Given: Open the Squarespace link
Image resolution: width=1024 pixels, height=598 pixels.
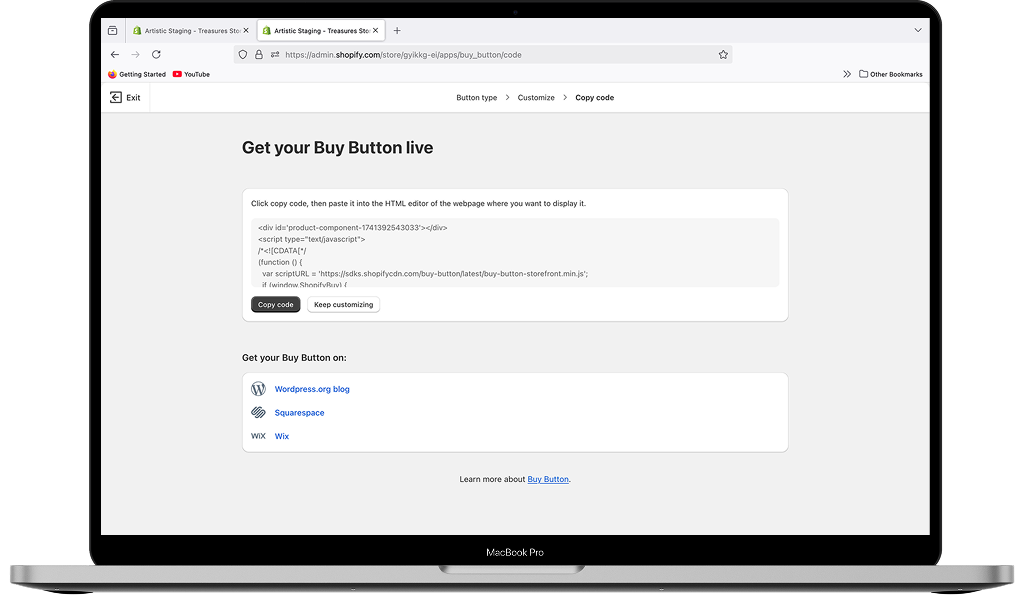Looking at the screenshot, I should tap(299, 413).
